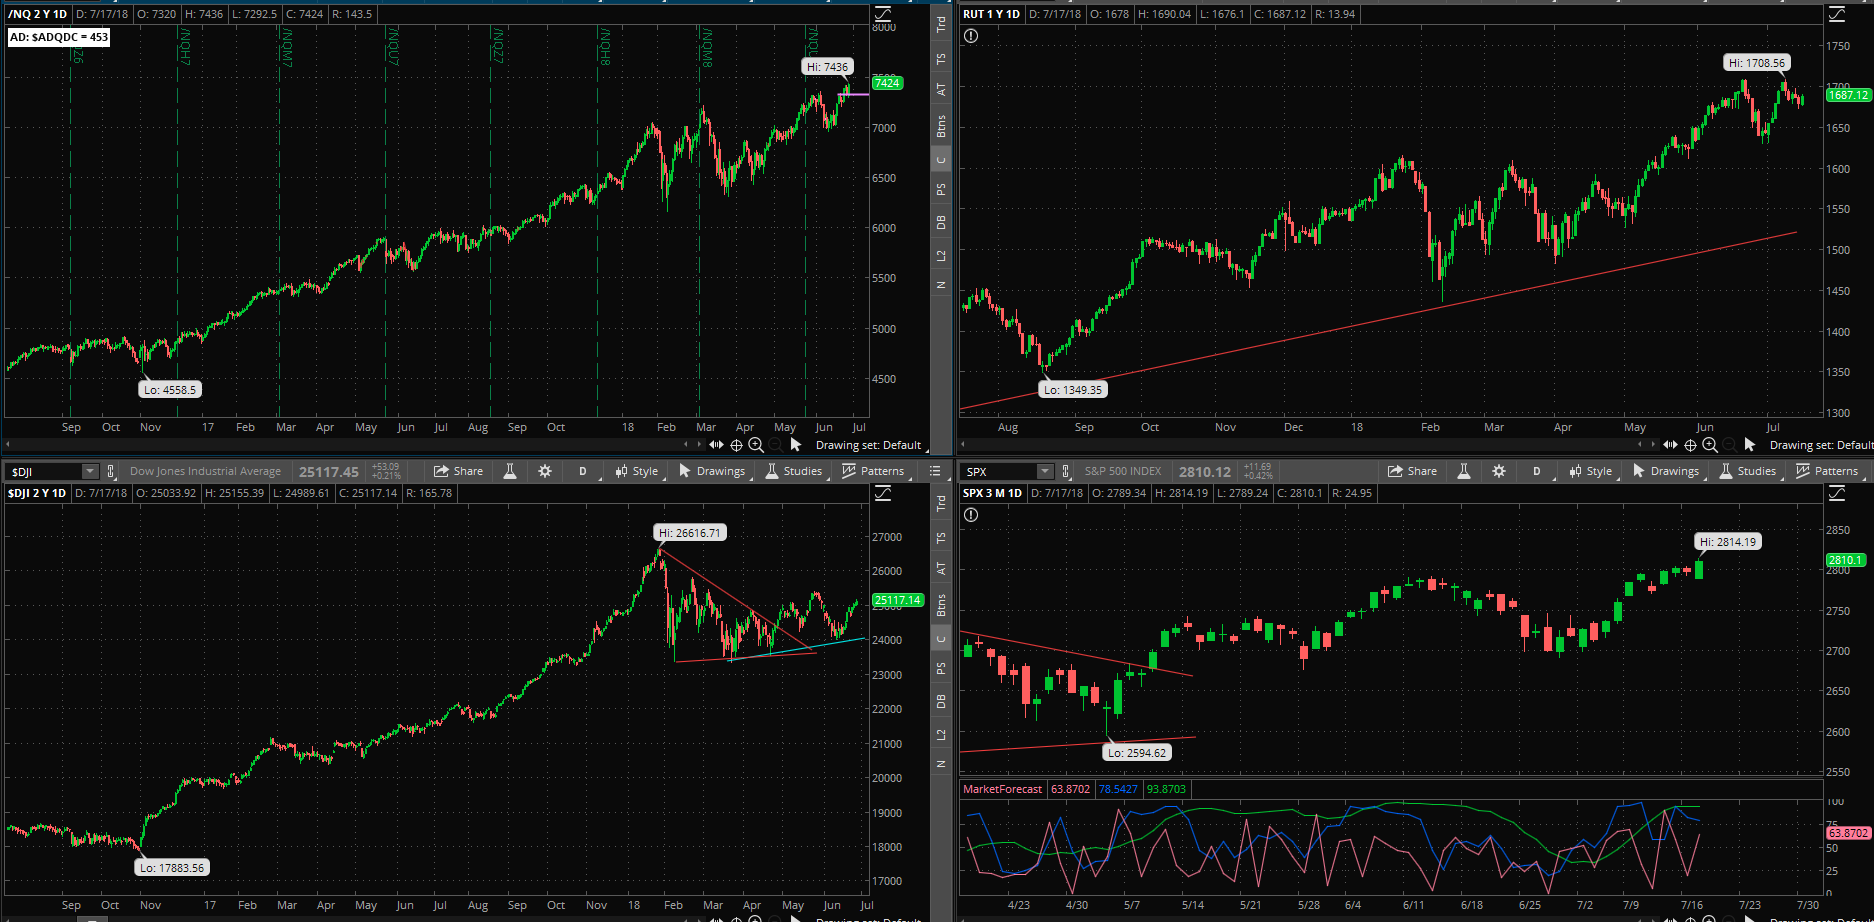Toggle the L2 side tab on the /NQ chart
The image size is (1874, 922).
coord(941,255)
